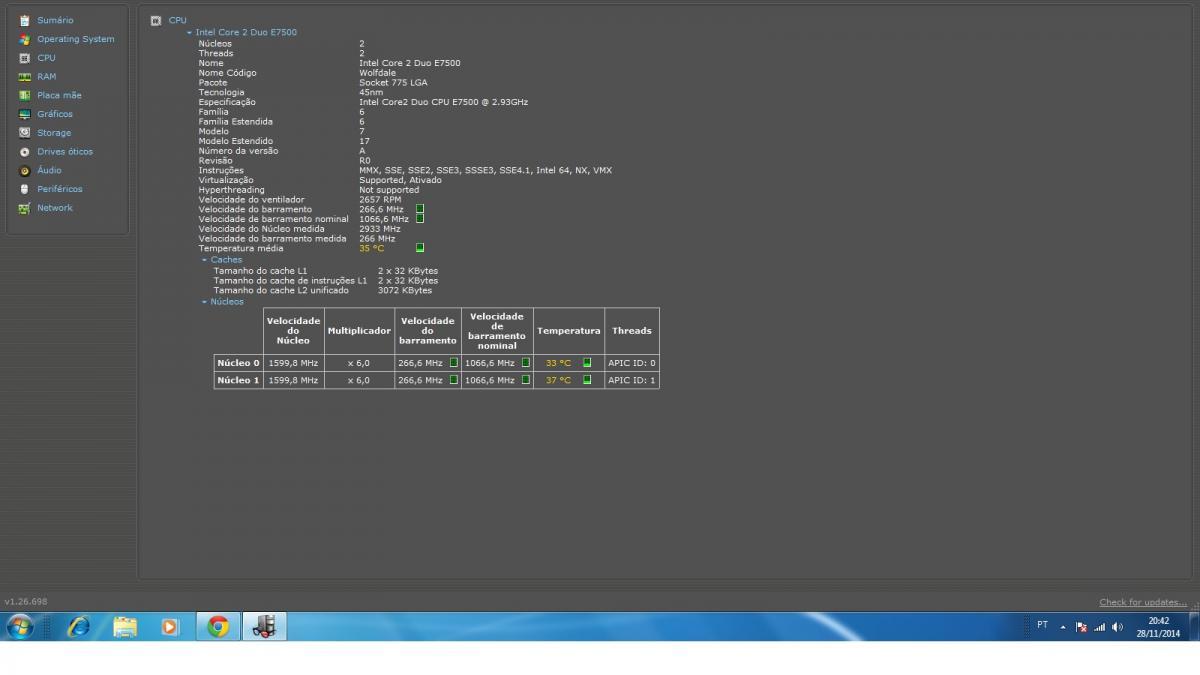Click the APIC ID: 0 cell
The width and height of the screenshot is (1200, 675).
pyautogui.click(x=632, y=363)
